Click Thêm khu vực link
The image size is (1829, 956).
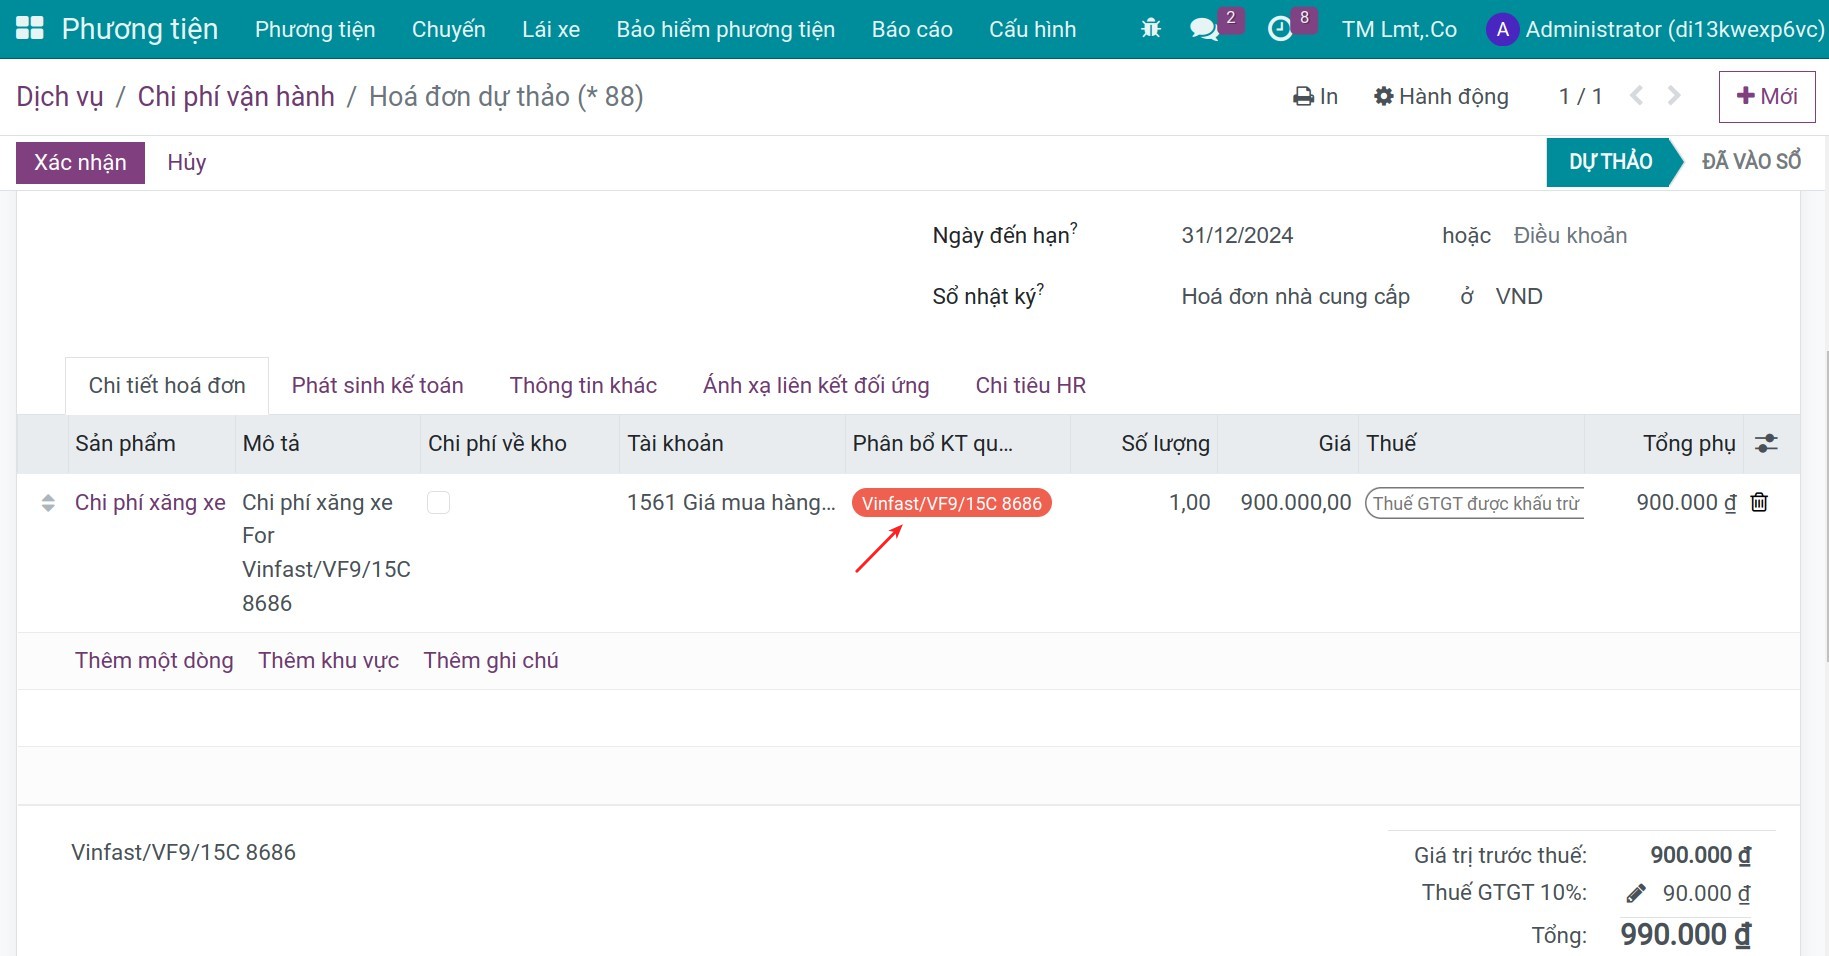coord(328,661)
